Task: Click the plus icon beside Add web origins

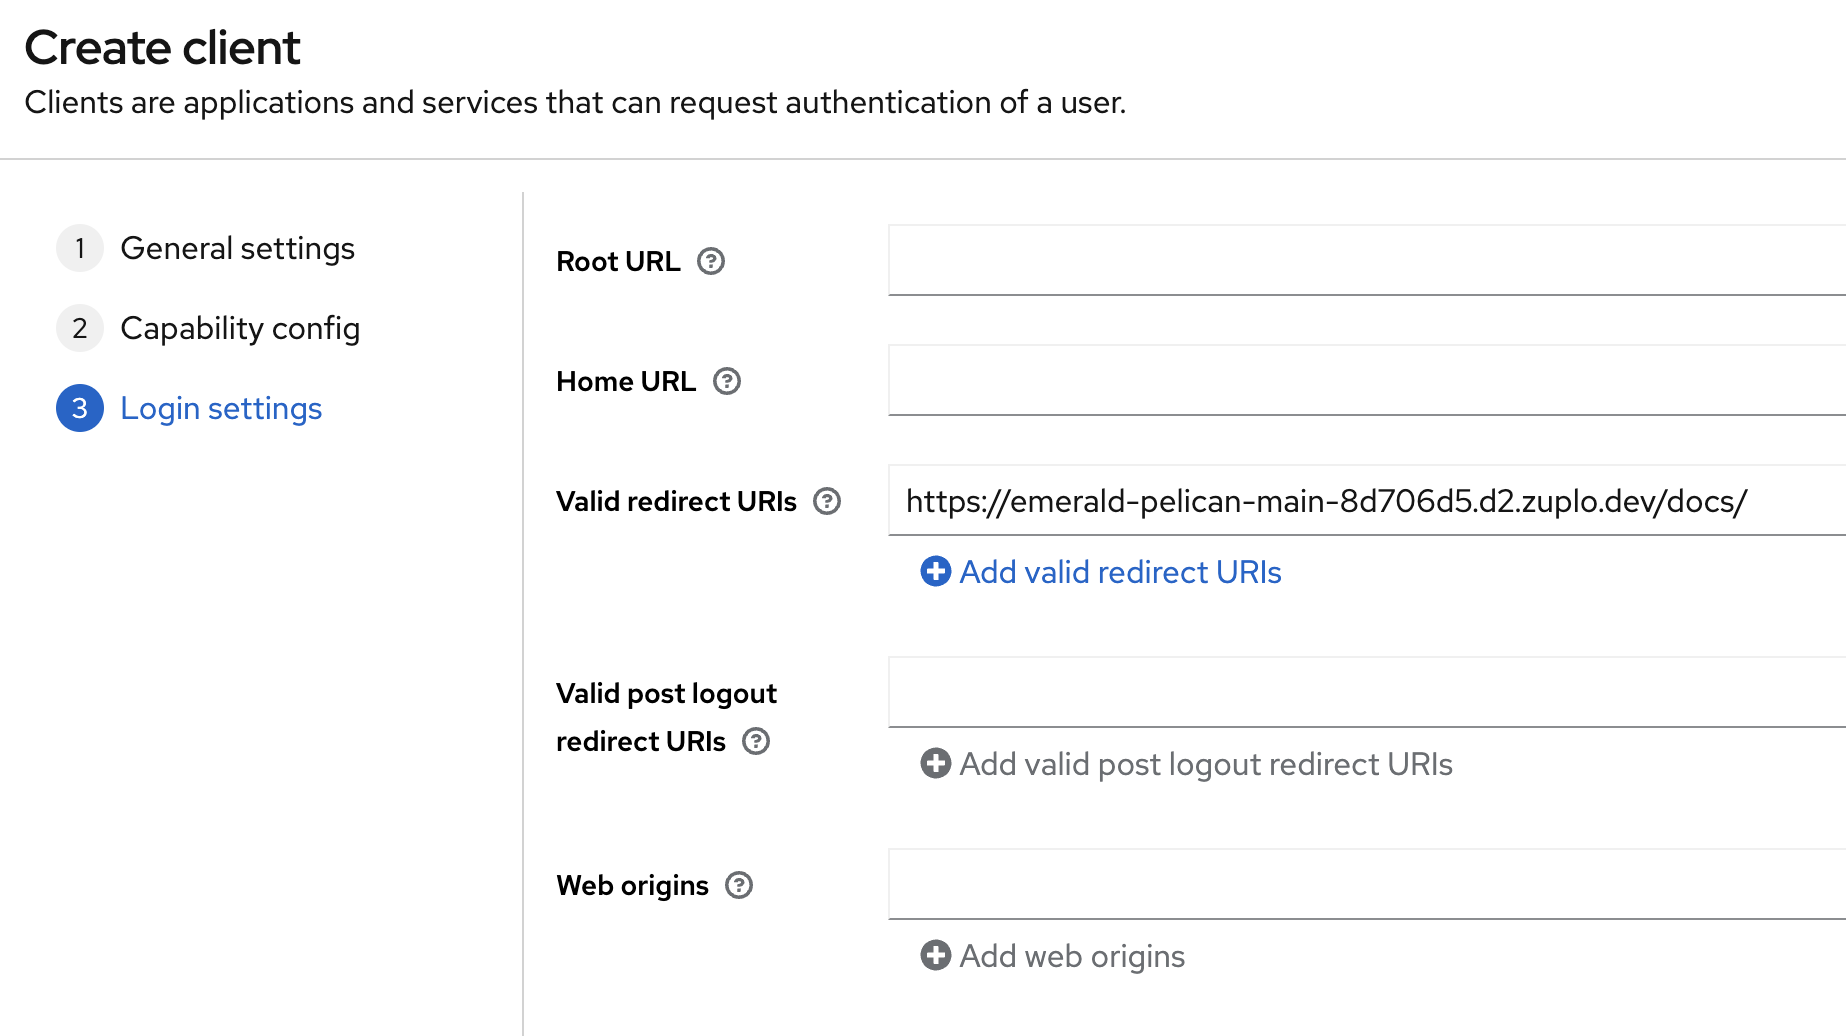Action: coord(936,956)
